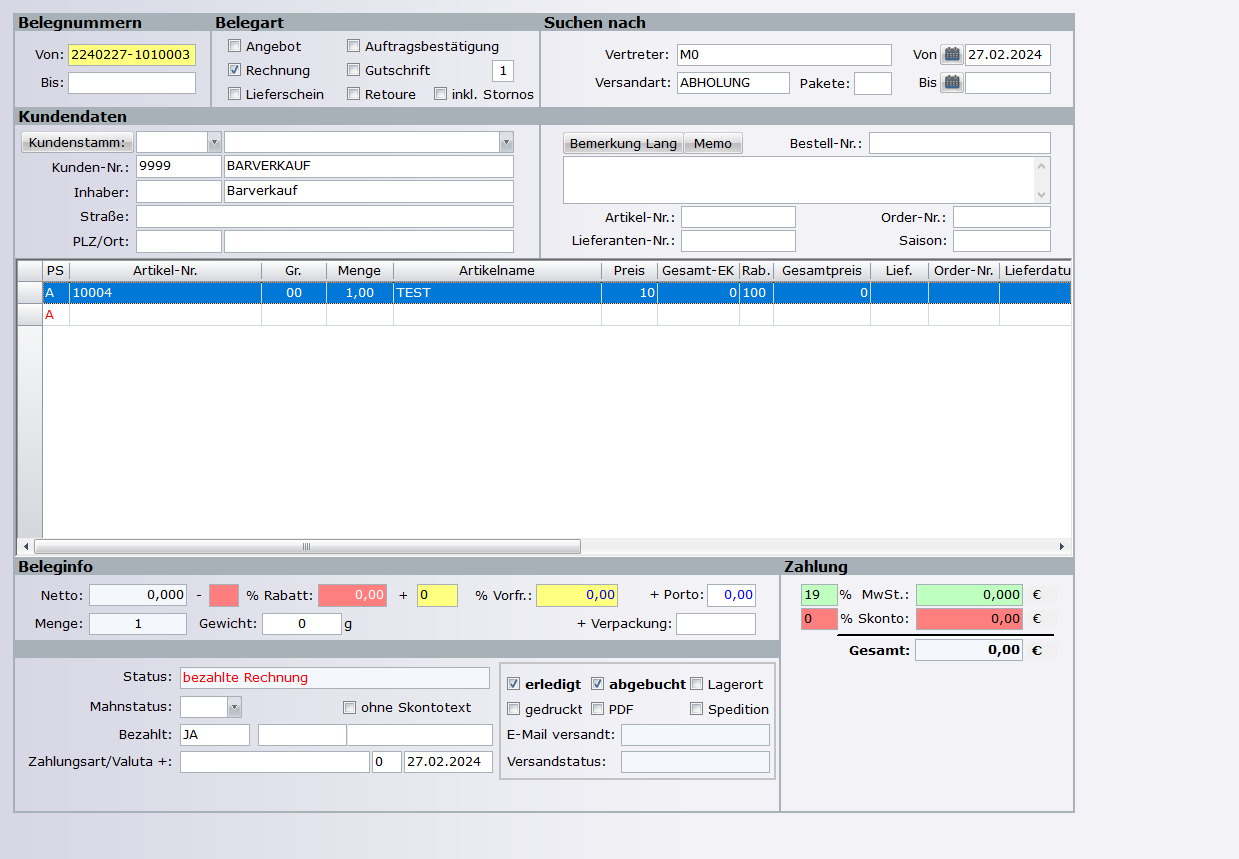1239x859 pixels.
Task: Click the Porto field
Action: coord(732,595)
